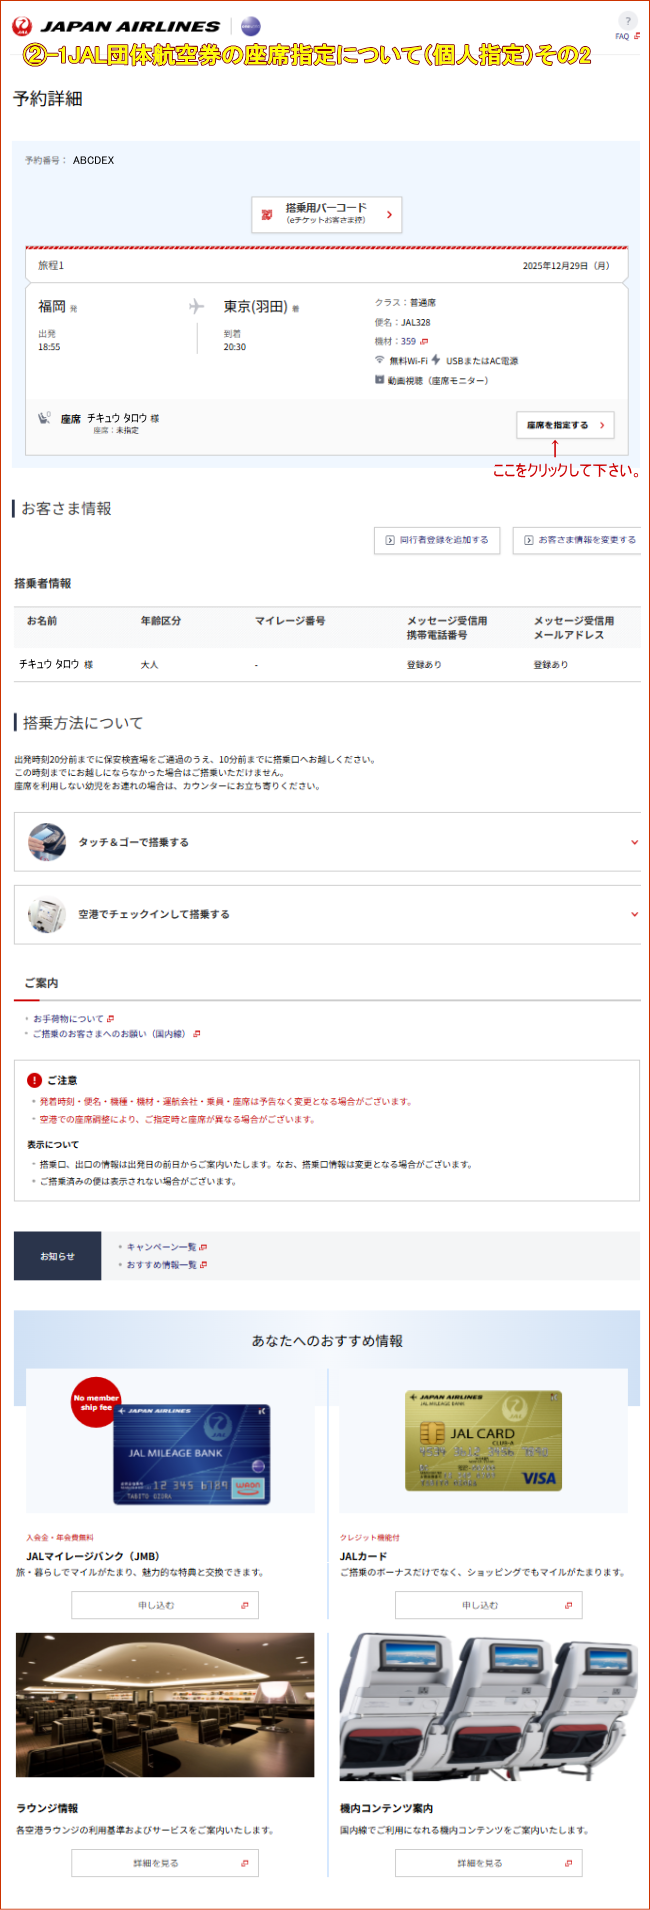Click the マイレージ番号 column header
This screenshot has height=1910, width=650.
point(290,621)
